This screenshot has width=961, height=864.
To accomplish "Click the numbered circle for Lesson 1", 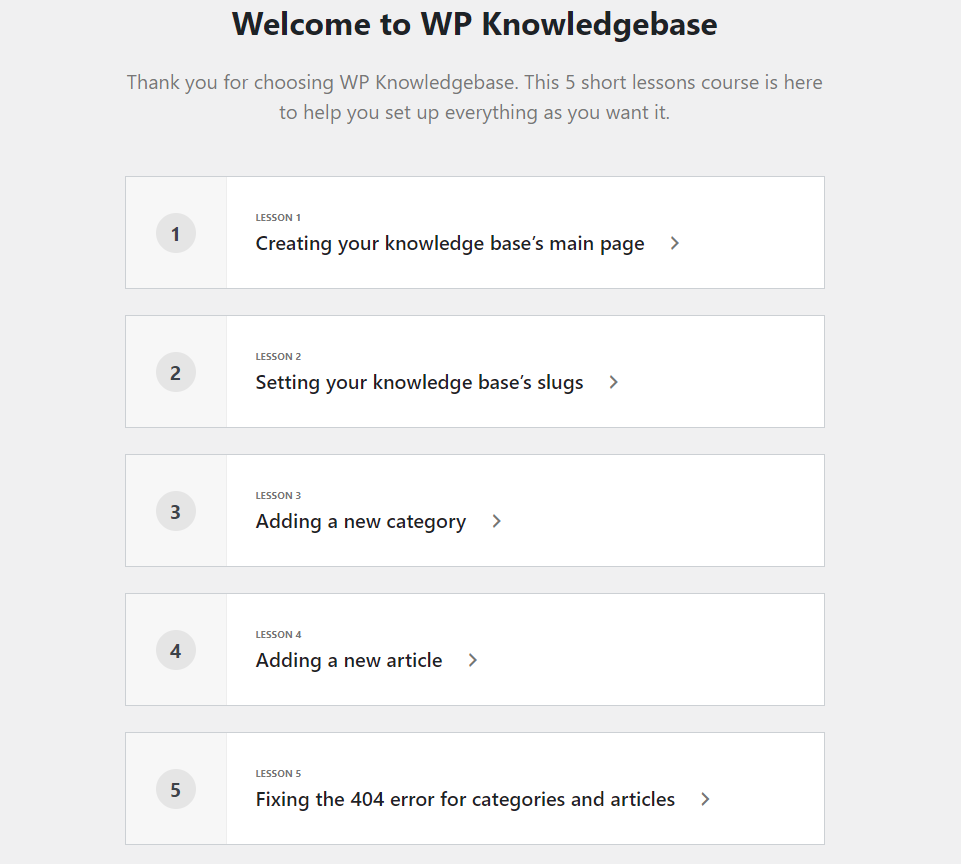I will tap(176, 233).
